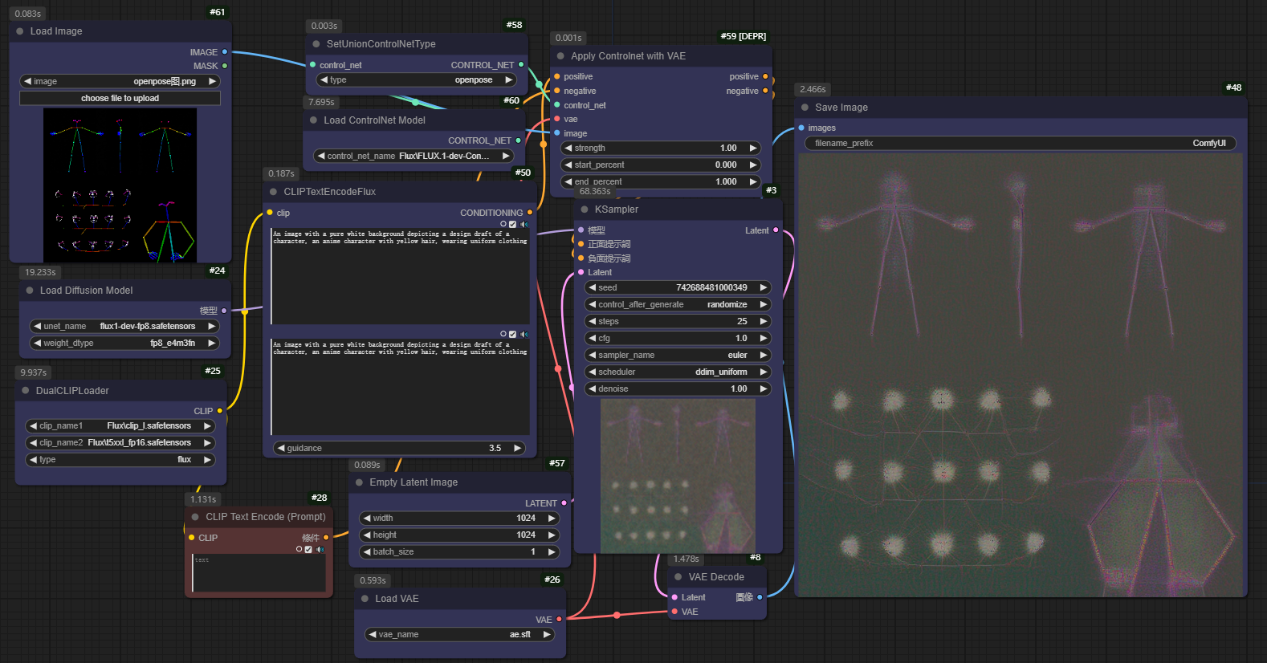
Task: Collapse the VAE Decode node
Action: [x=678, y=577]
